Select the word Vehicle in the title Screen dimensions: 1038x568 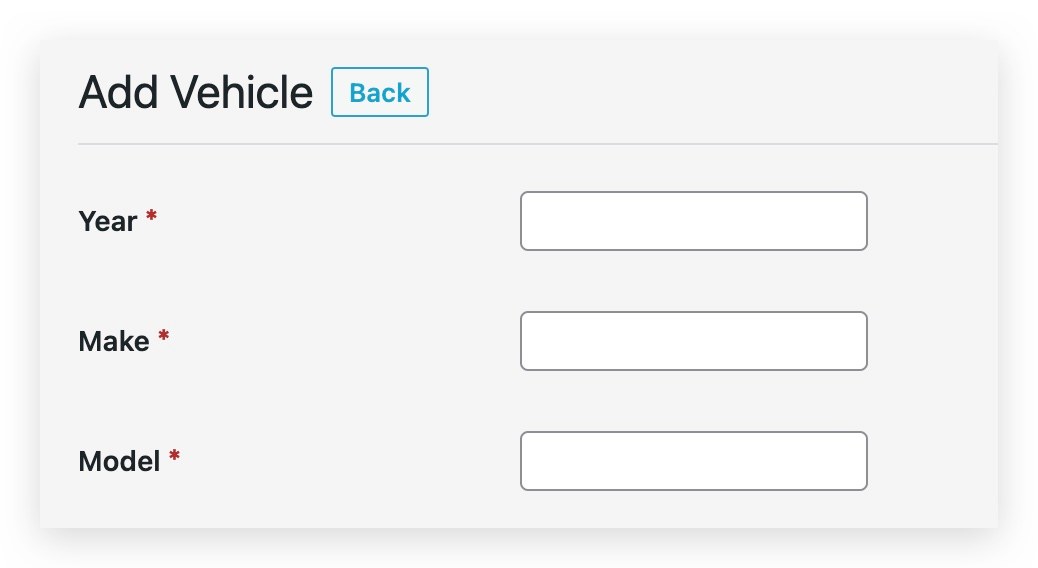coord(242,92)
